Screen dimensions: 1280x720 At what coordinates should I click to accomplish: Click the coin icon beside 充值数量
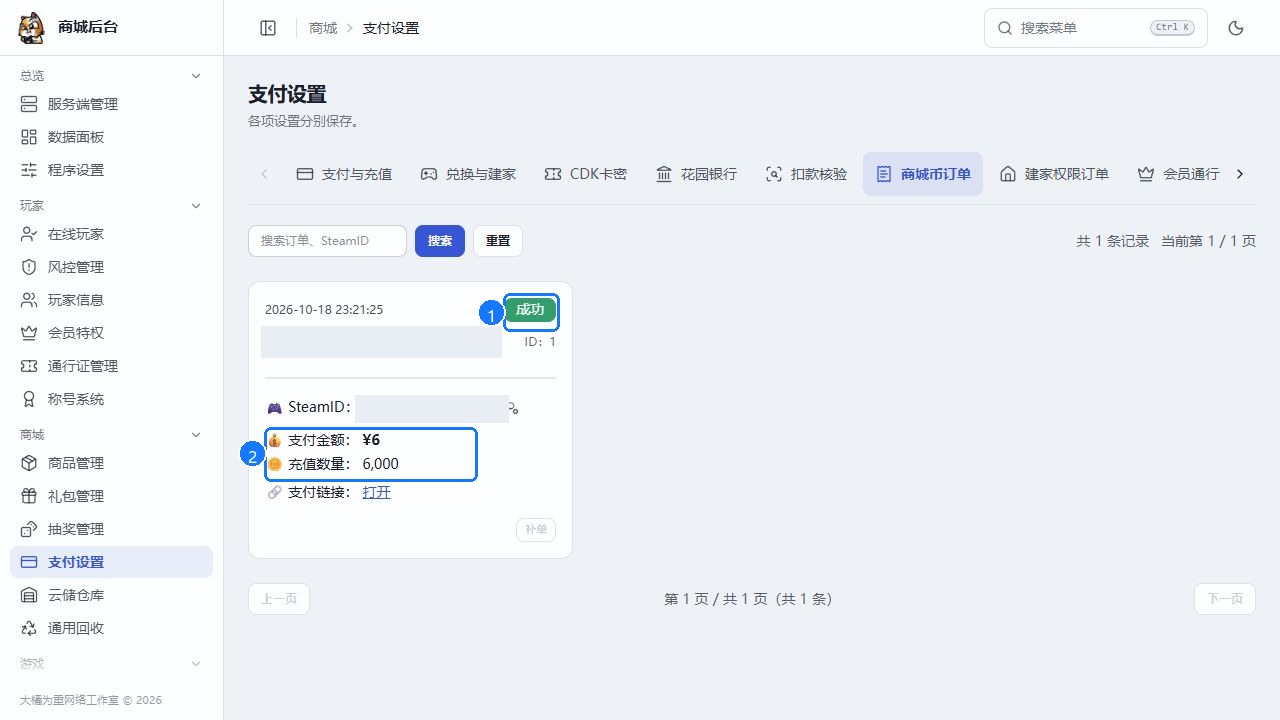point(274,464)
